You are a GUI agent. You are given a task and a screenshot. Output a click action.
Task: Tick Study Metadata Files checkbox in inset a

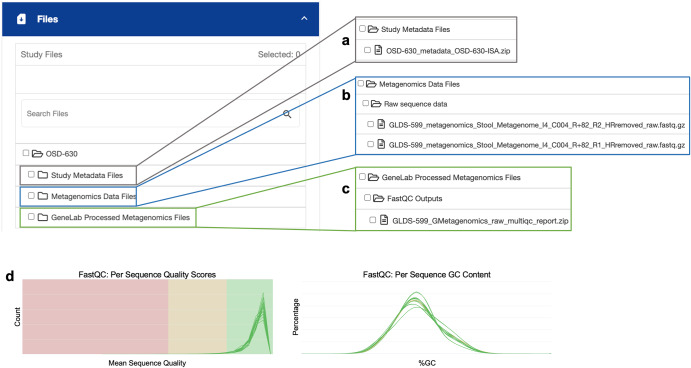(x=362, y=29)
